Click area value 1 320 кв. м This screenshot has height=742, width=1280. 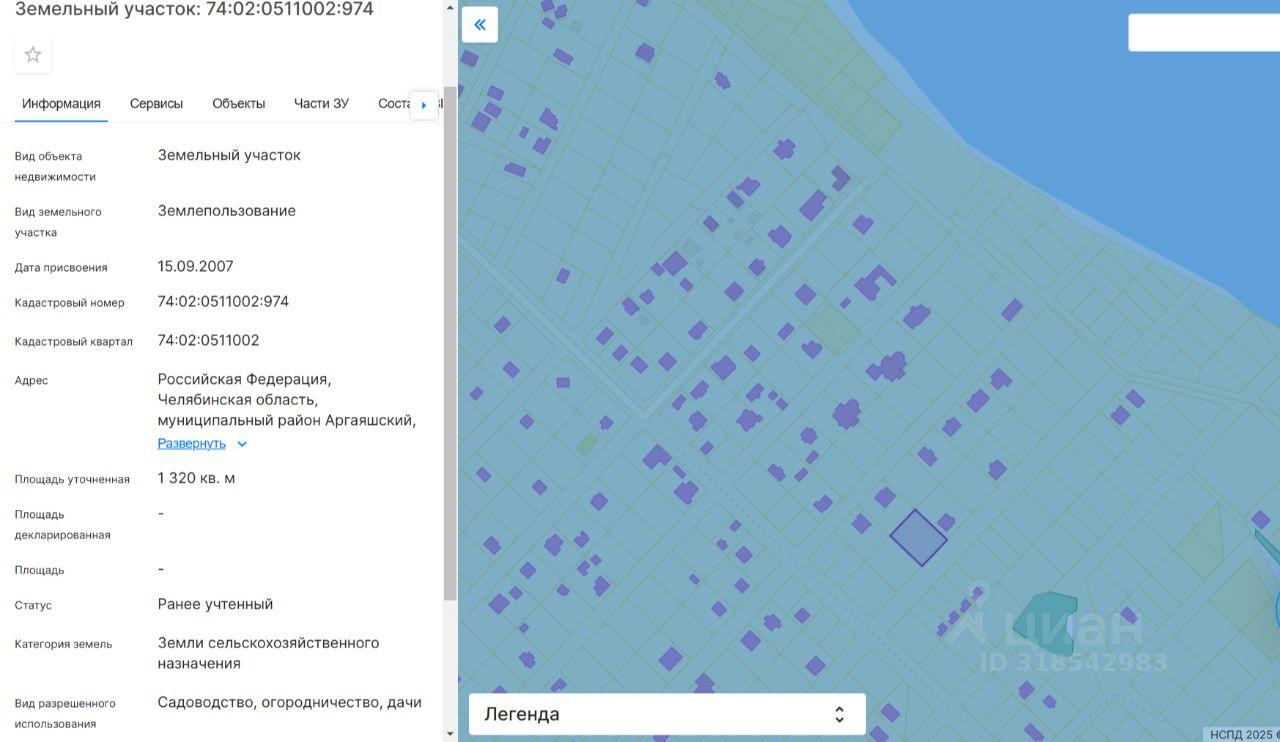point(197,478)
